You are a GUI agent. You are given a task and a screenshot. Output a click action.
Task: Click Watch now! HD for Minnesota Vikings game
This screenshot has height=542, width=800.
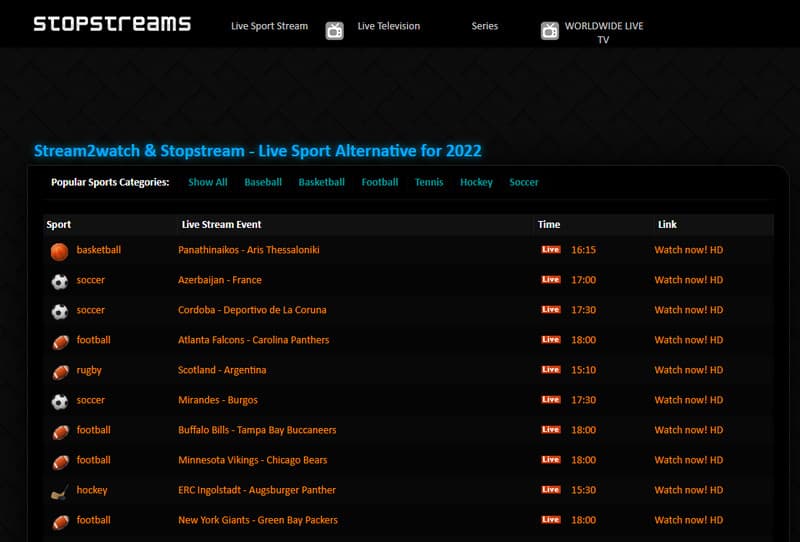(x=688, y=460)
